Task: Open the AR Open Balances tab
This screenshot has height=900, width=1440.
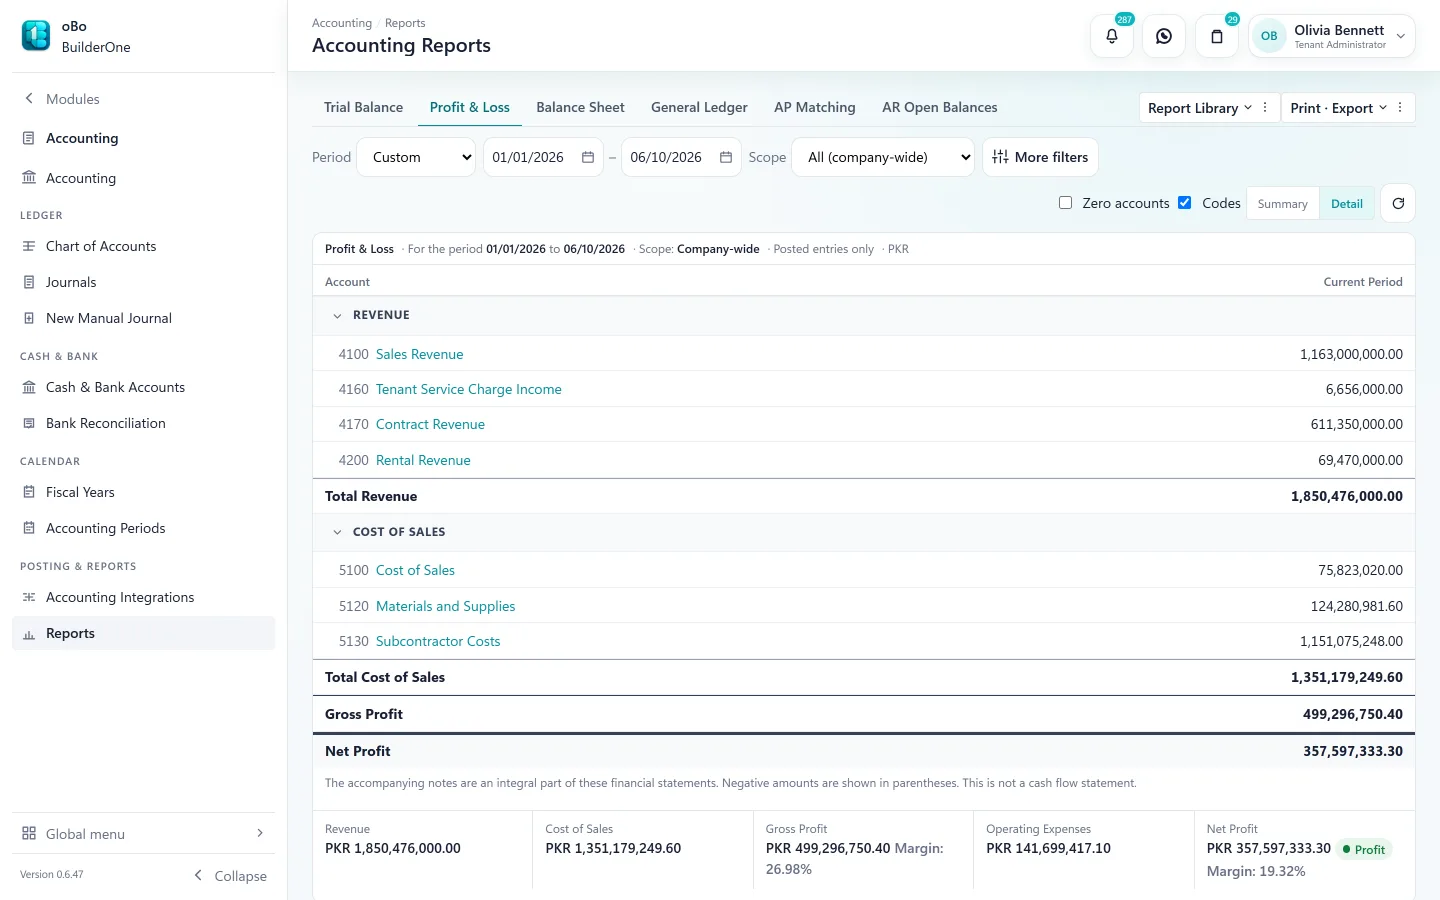Action: pos(940,107)
